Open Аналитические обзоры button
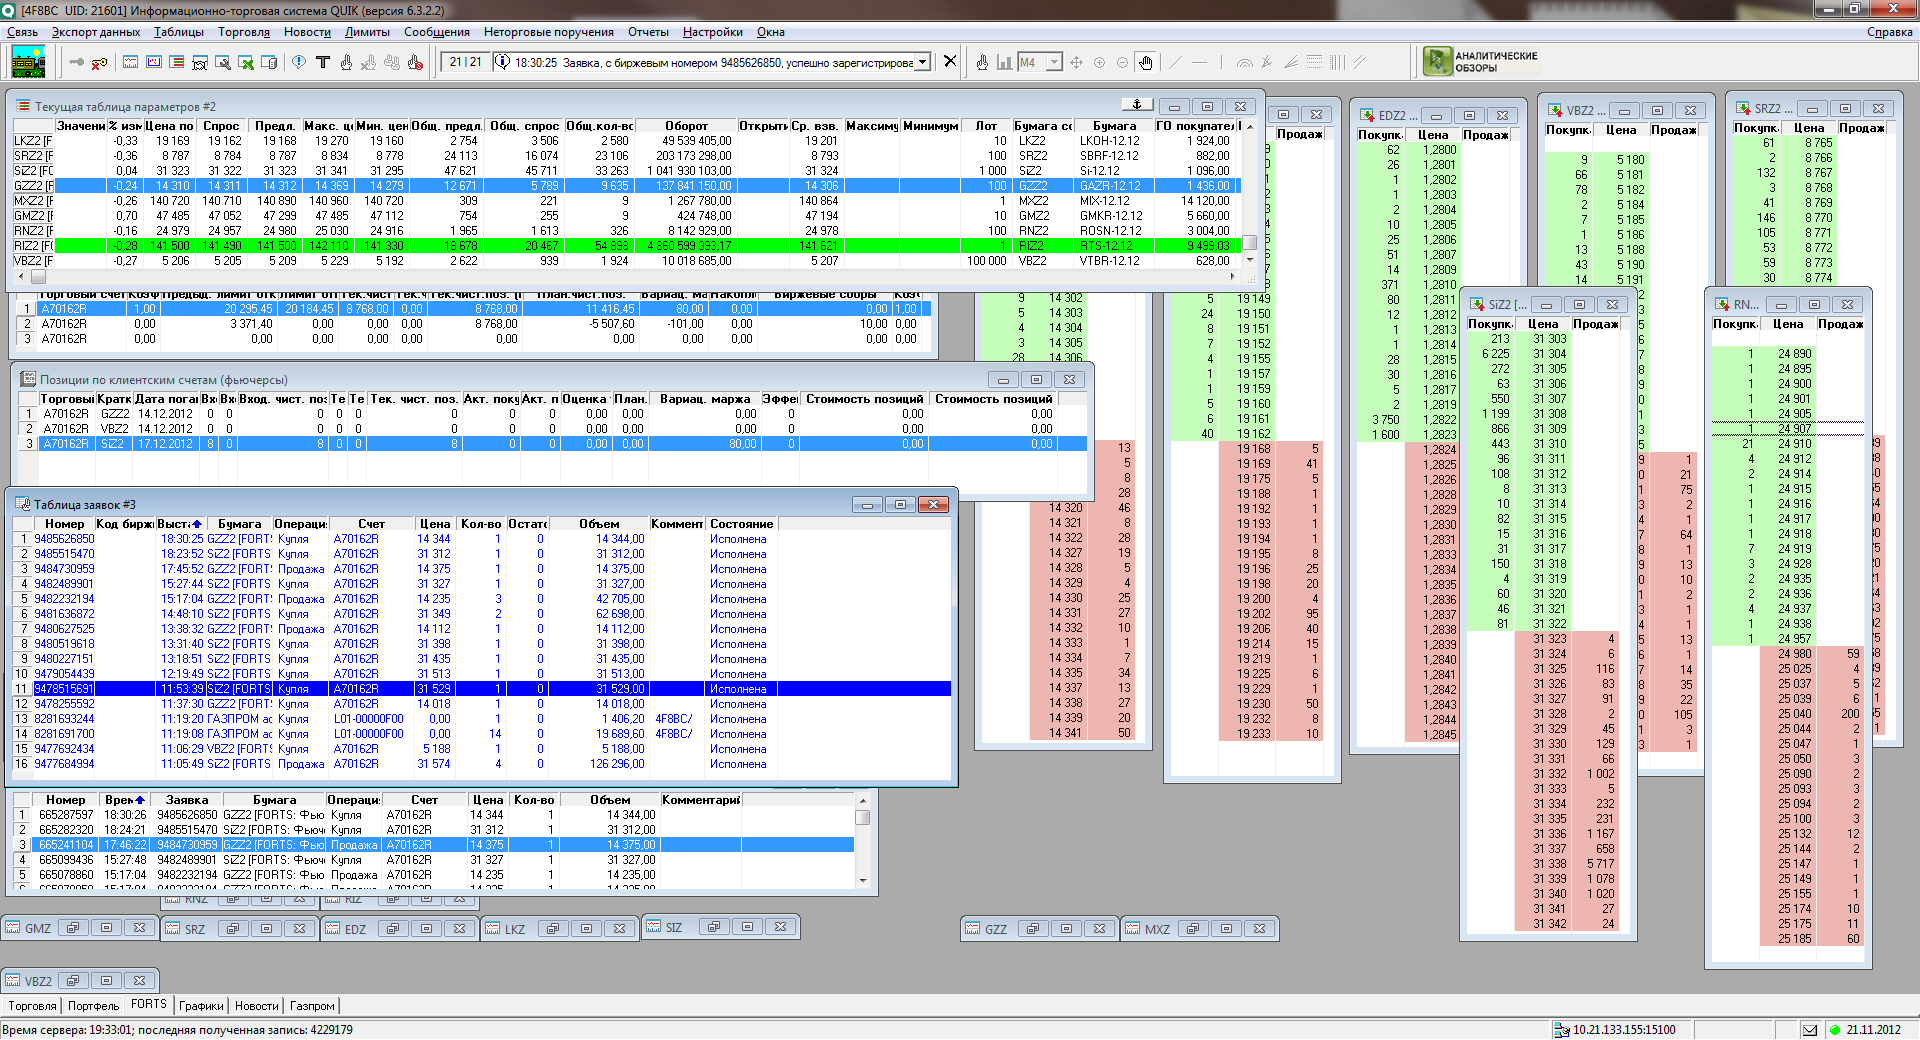1920x1040 pixels. [x=1481, y=61]
